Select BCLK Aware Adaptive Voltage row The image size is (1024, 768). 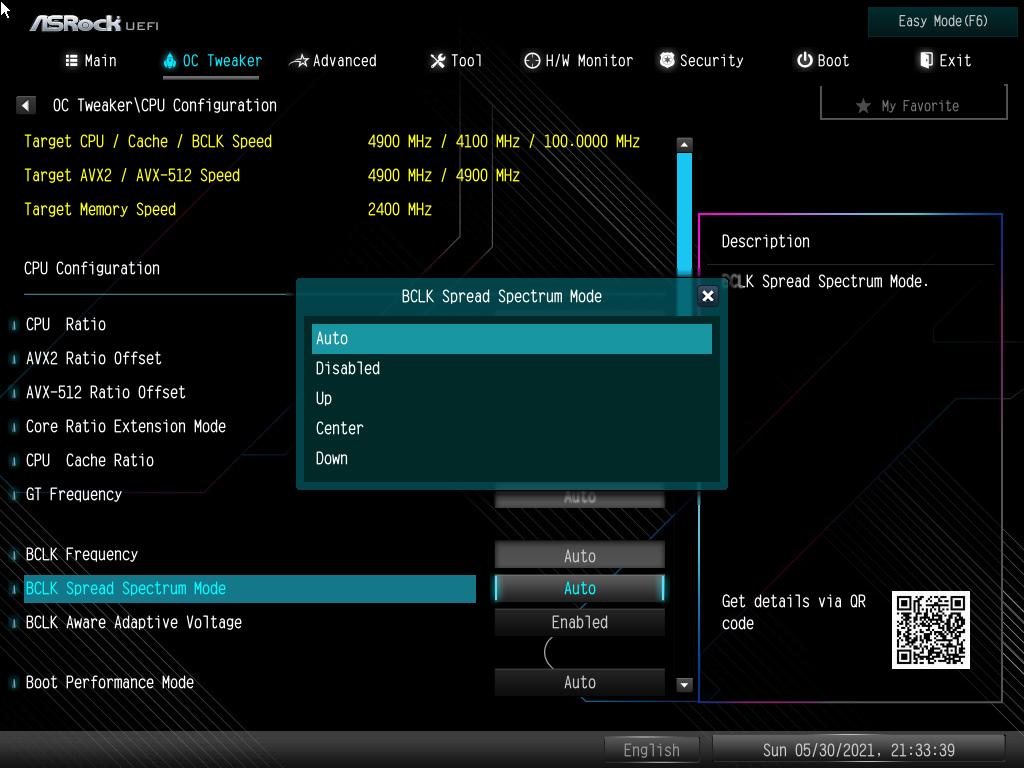tap(133, 622)
